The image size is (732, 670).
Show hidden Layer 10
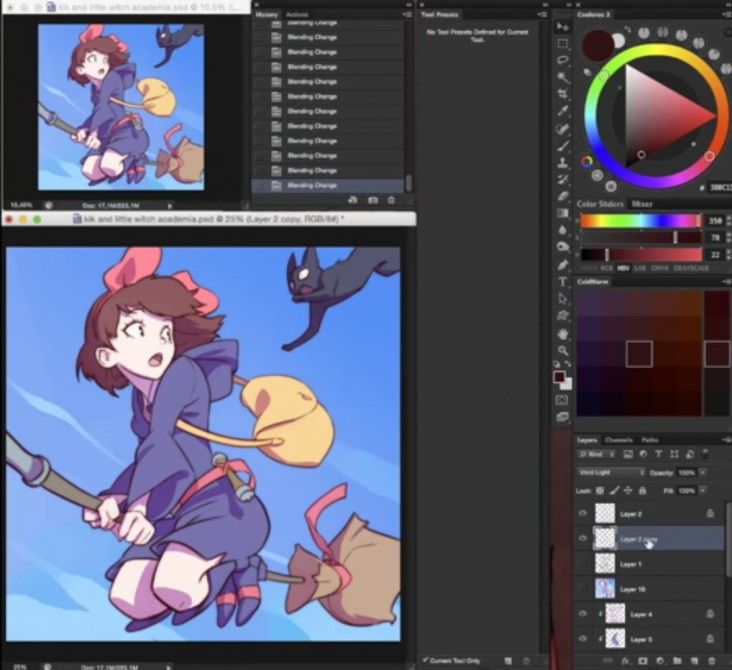tap(583, 589)
